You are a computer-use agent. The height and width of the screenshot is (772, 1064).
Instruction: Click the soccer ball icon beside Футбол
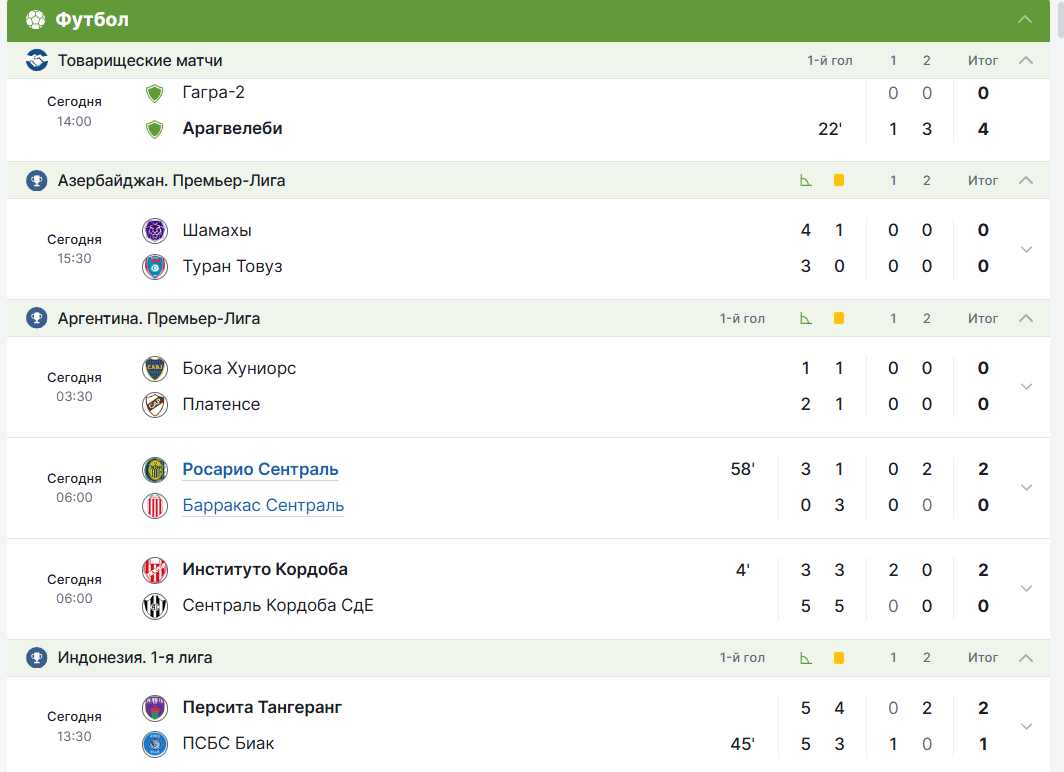[x=36, y=20]
